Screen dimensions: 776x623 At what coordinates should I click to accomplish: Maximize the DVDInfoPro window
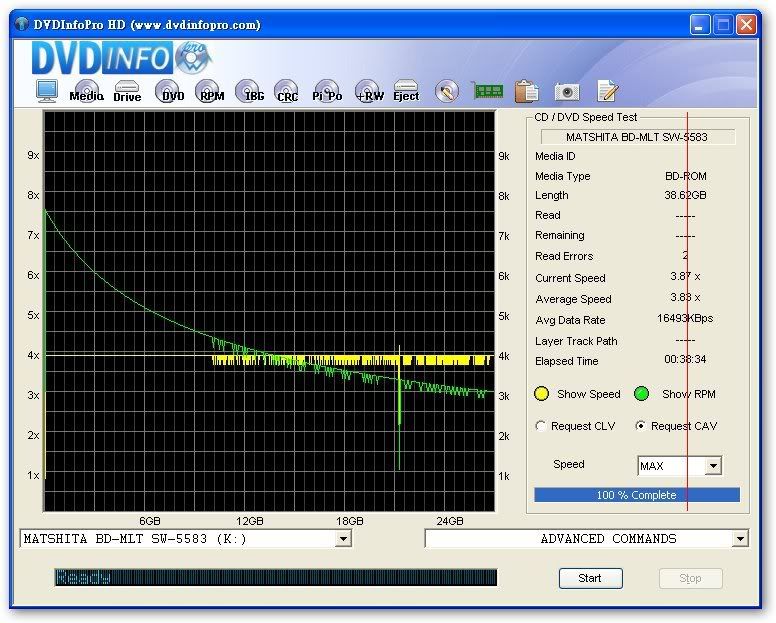click(x=724, y=25)
